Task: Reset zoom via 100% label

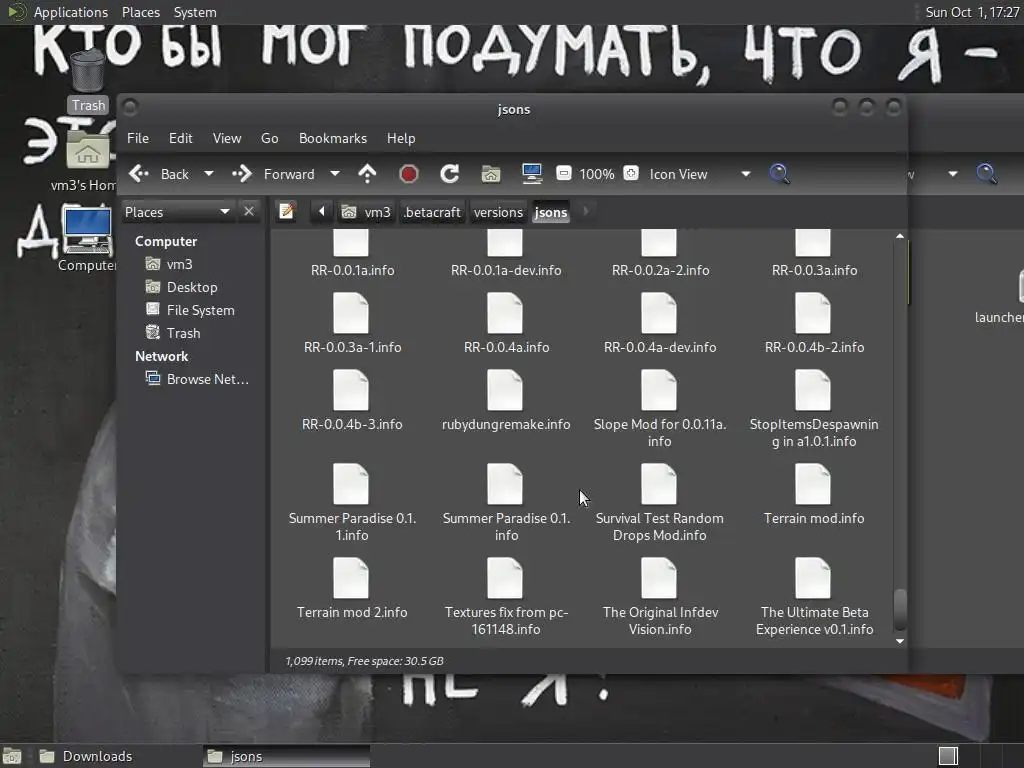Action: pyautogui.click(x=597, y=174)
